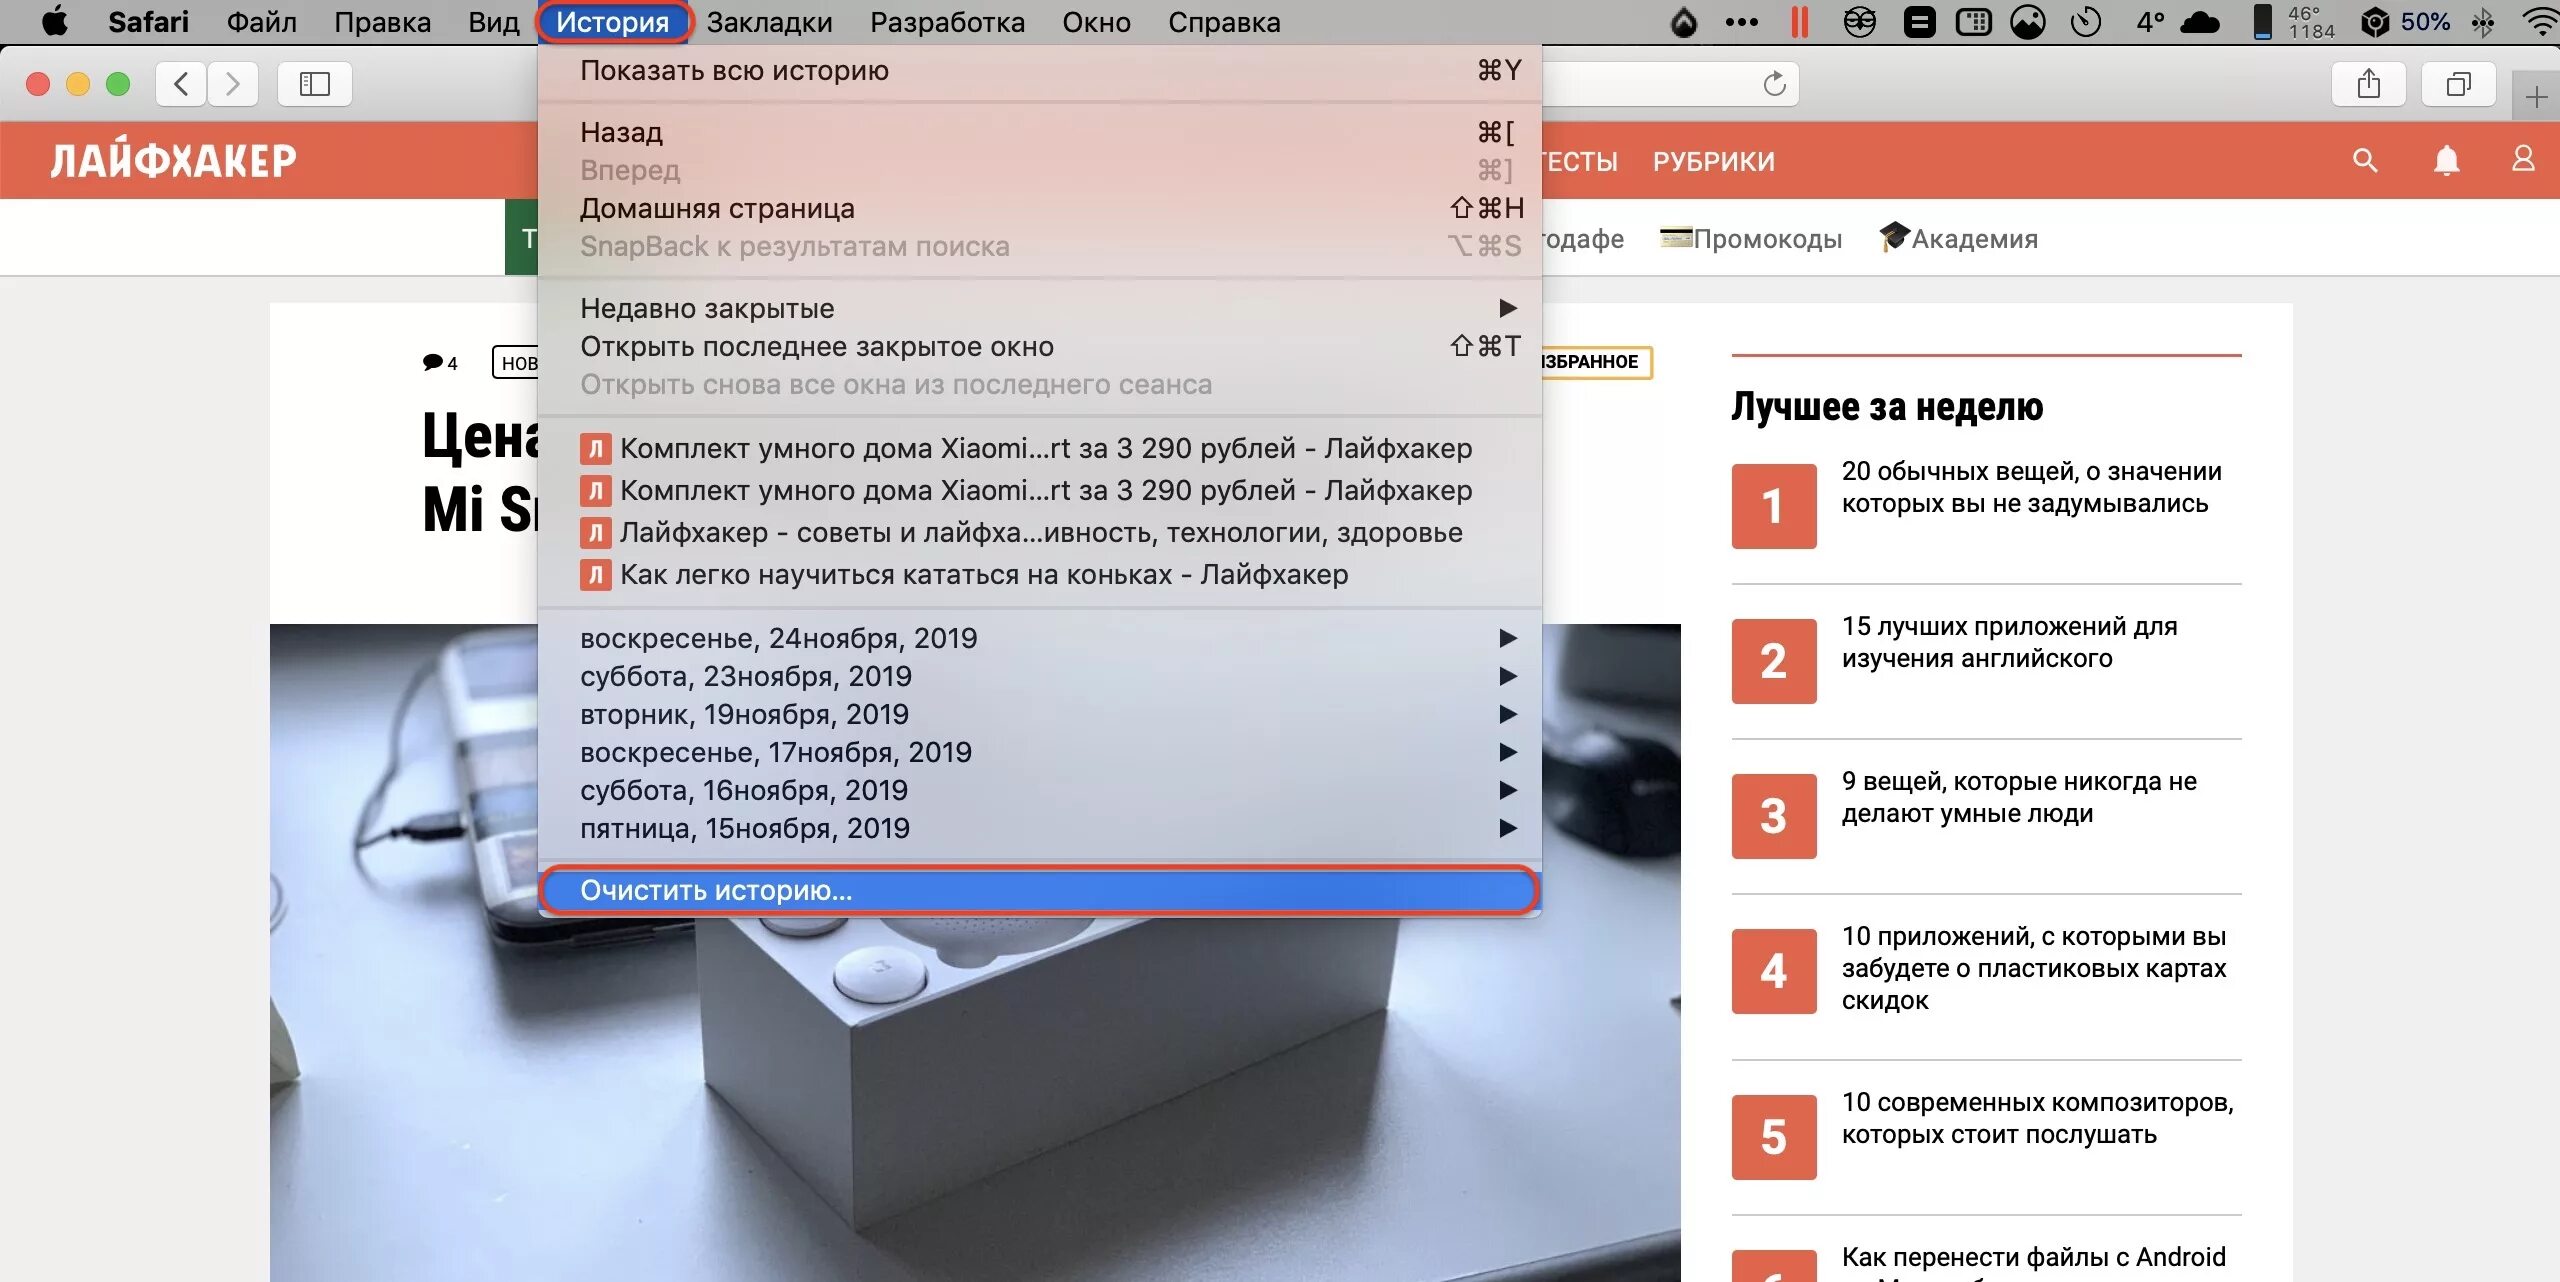Open the Wi-Fi status menu

2540,22
